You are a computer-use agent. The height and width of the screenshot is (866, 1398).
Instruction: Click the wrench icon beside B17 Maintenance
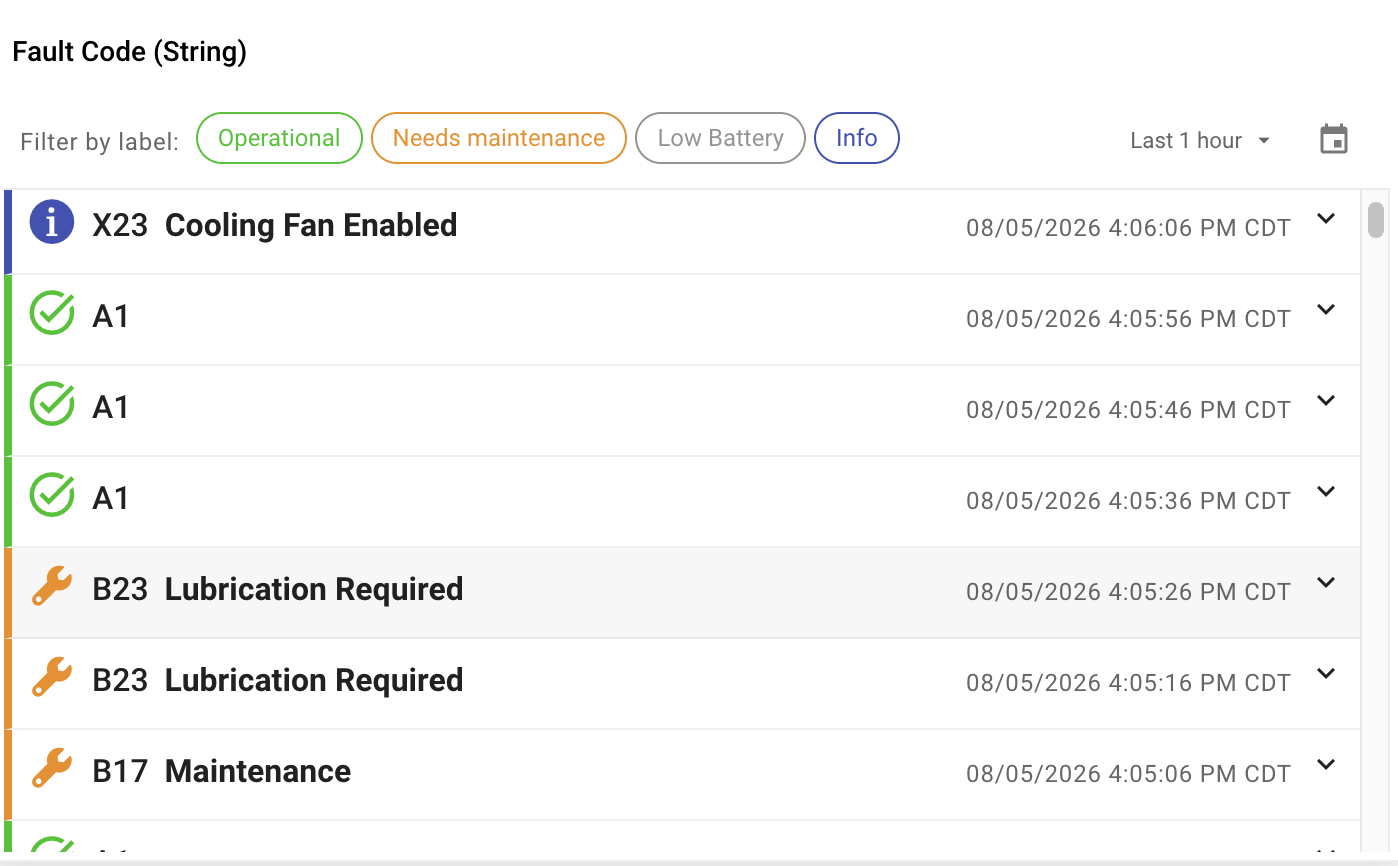(x=52, y=768)
